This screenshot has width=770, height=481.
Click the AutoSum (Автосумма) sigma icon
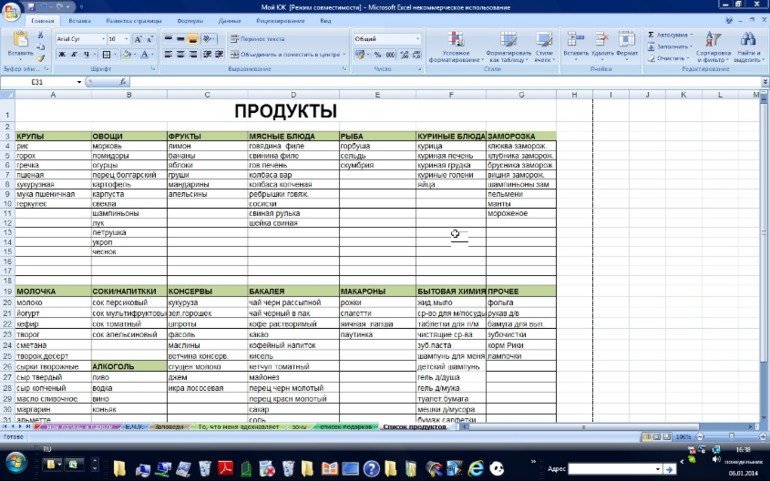pos(651,35)
